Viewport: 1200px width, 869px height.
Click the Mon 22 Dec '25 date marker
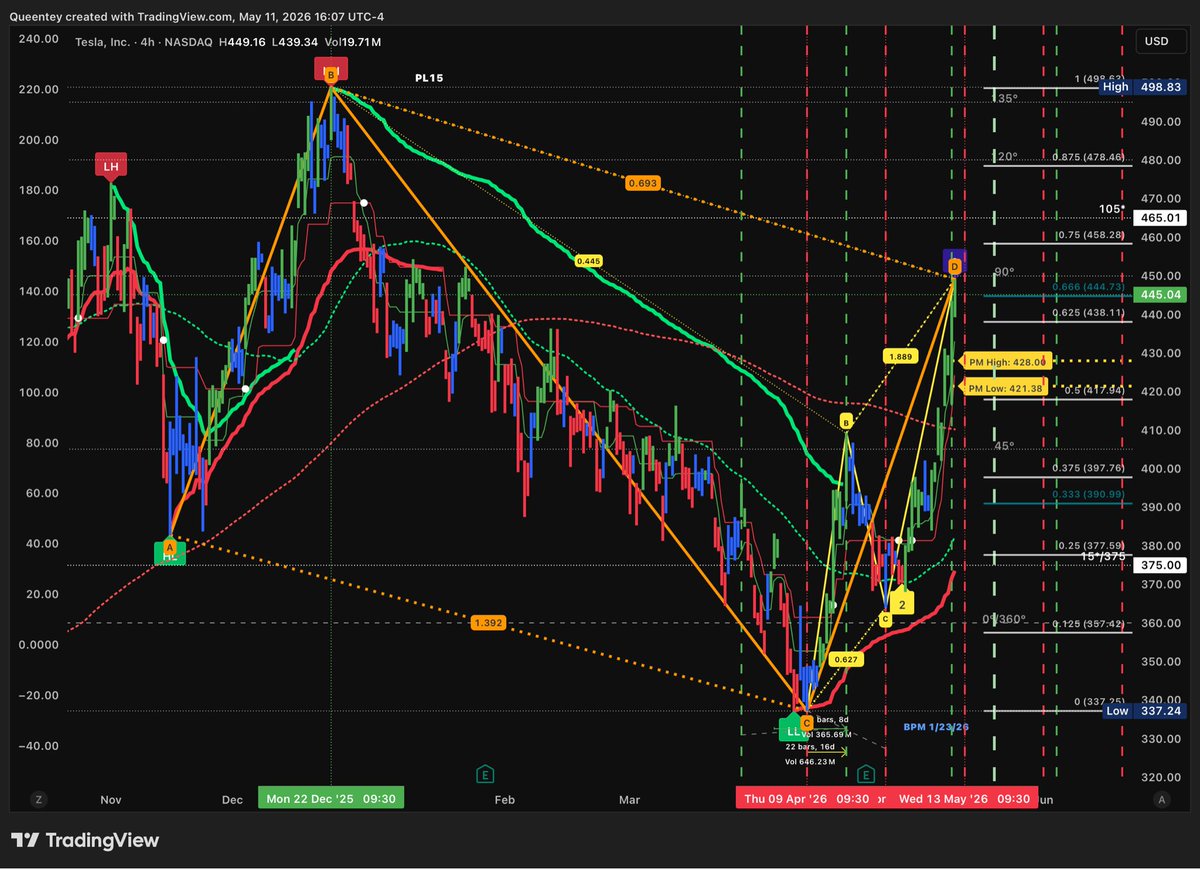[331, 799]
